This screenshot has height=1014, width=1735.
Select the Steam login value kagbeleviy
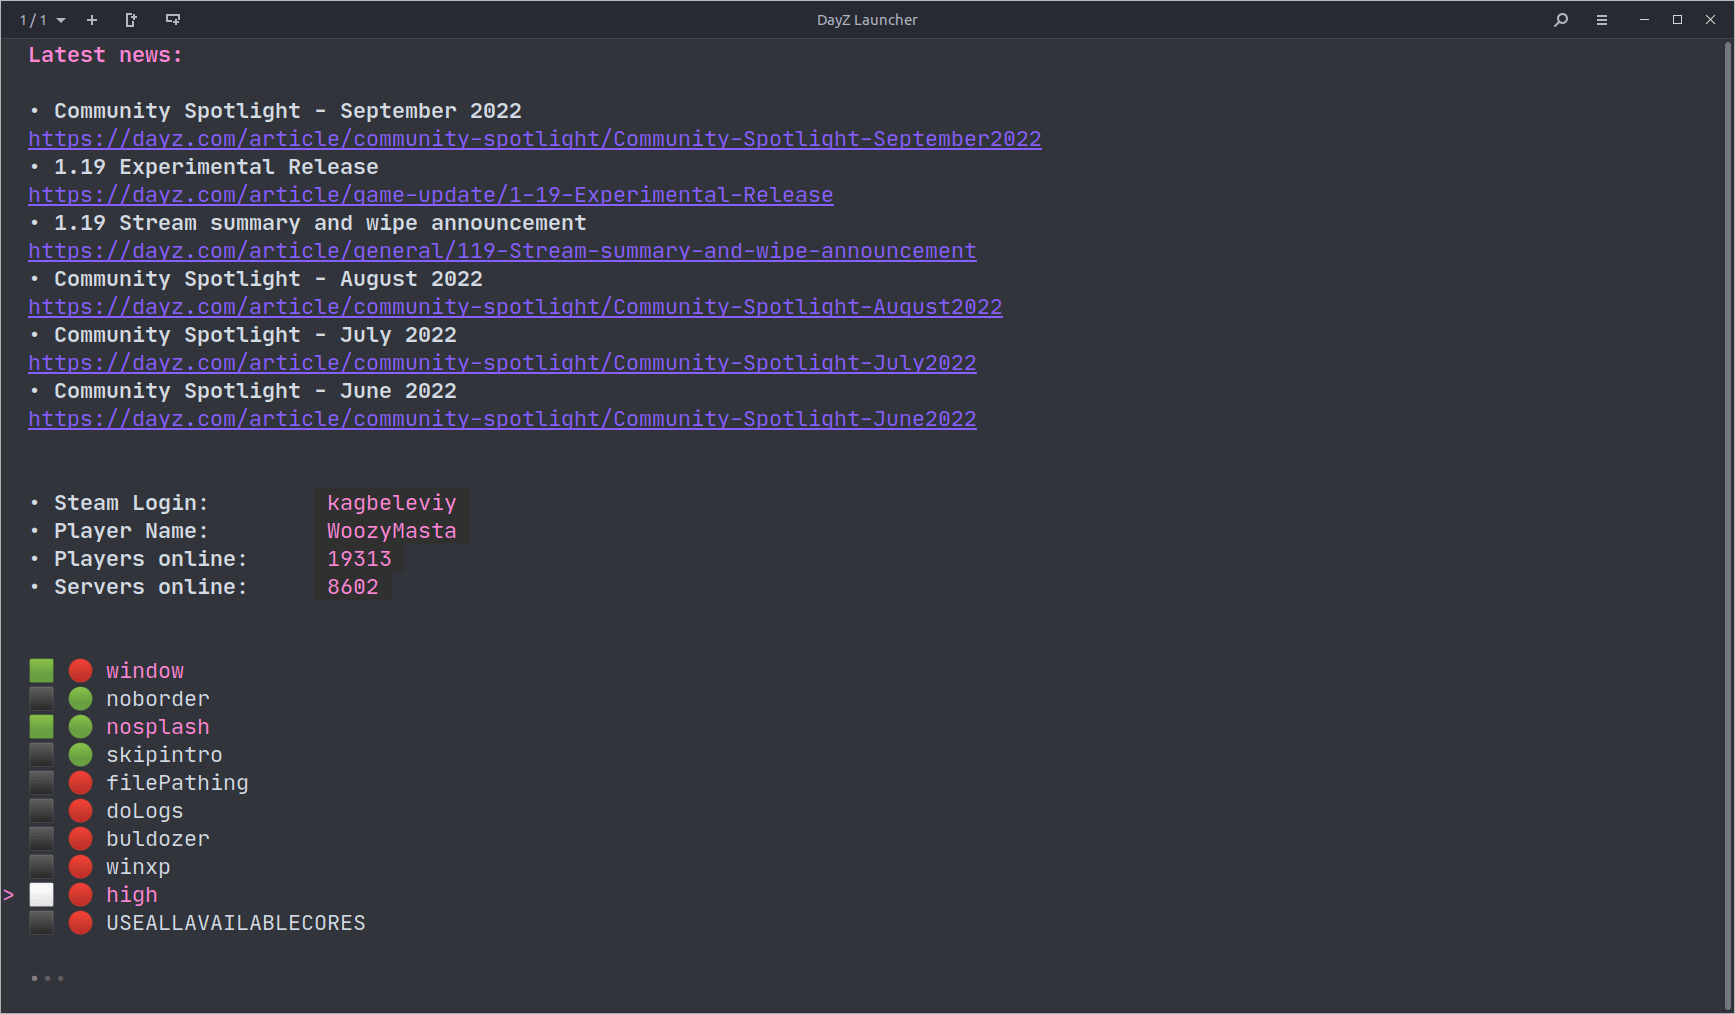click(392, 503)
